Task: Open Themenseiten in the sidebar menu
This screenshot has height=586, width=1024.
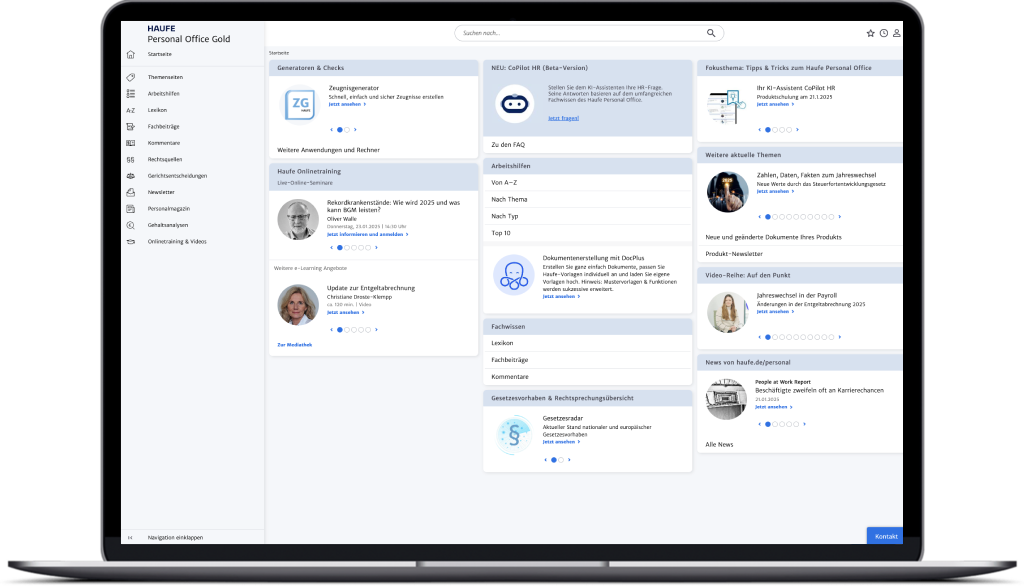Action: (x=165, y=77)
